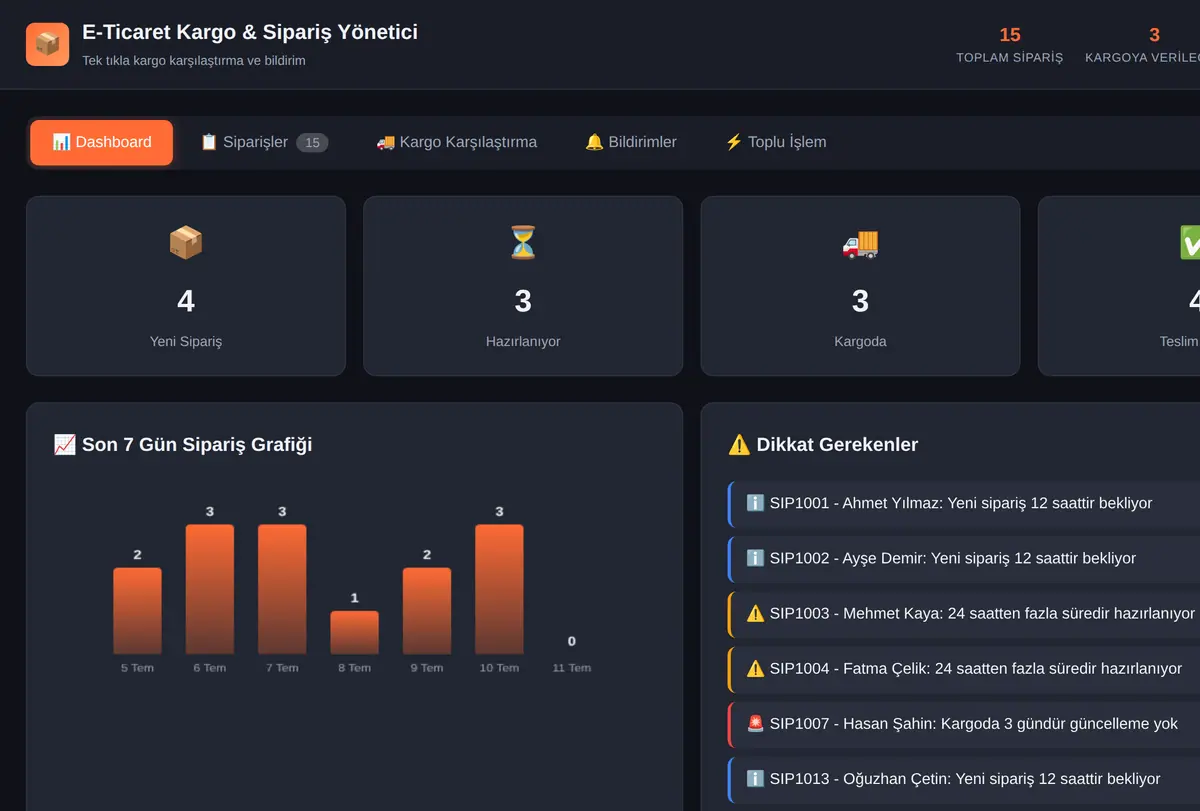Click the chart bar for 8 Tem
The height and width of the screenshot is (811, 1200).
point(354,632)
